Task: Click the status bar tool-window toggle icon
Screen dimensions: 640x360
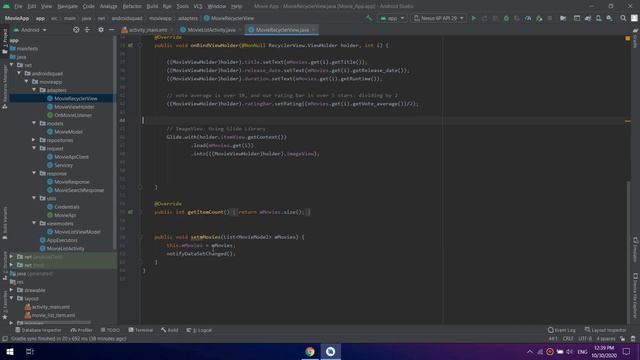Action: tap(5, 339)
